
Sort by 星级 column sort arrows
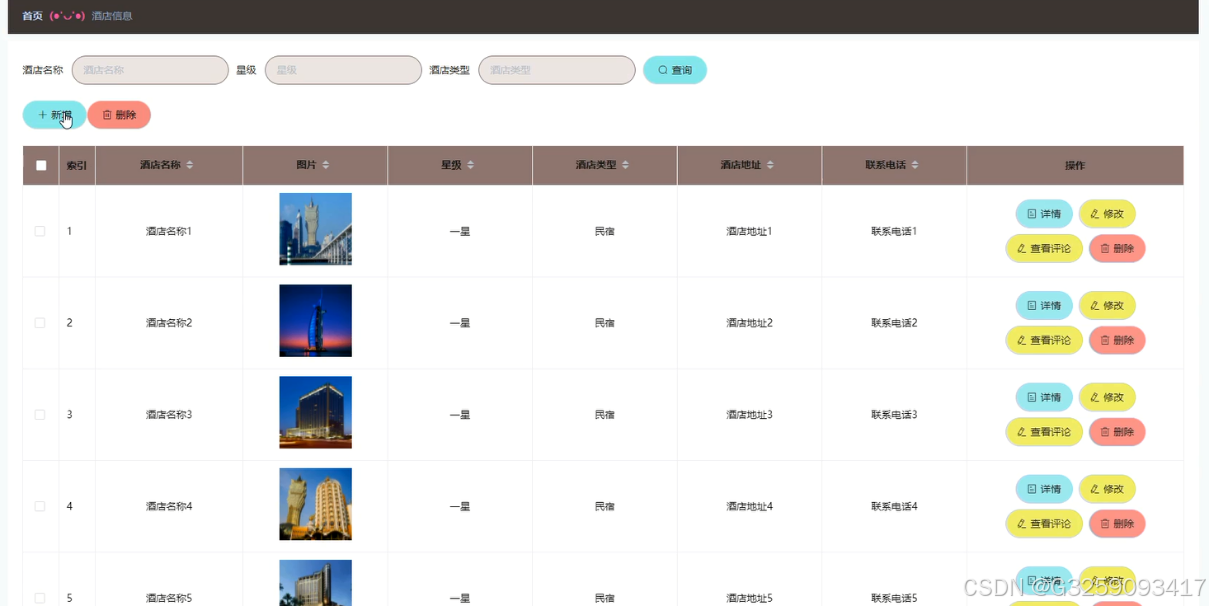470,165
